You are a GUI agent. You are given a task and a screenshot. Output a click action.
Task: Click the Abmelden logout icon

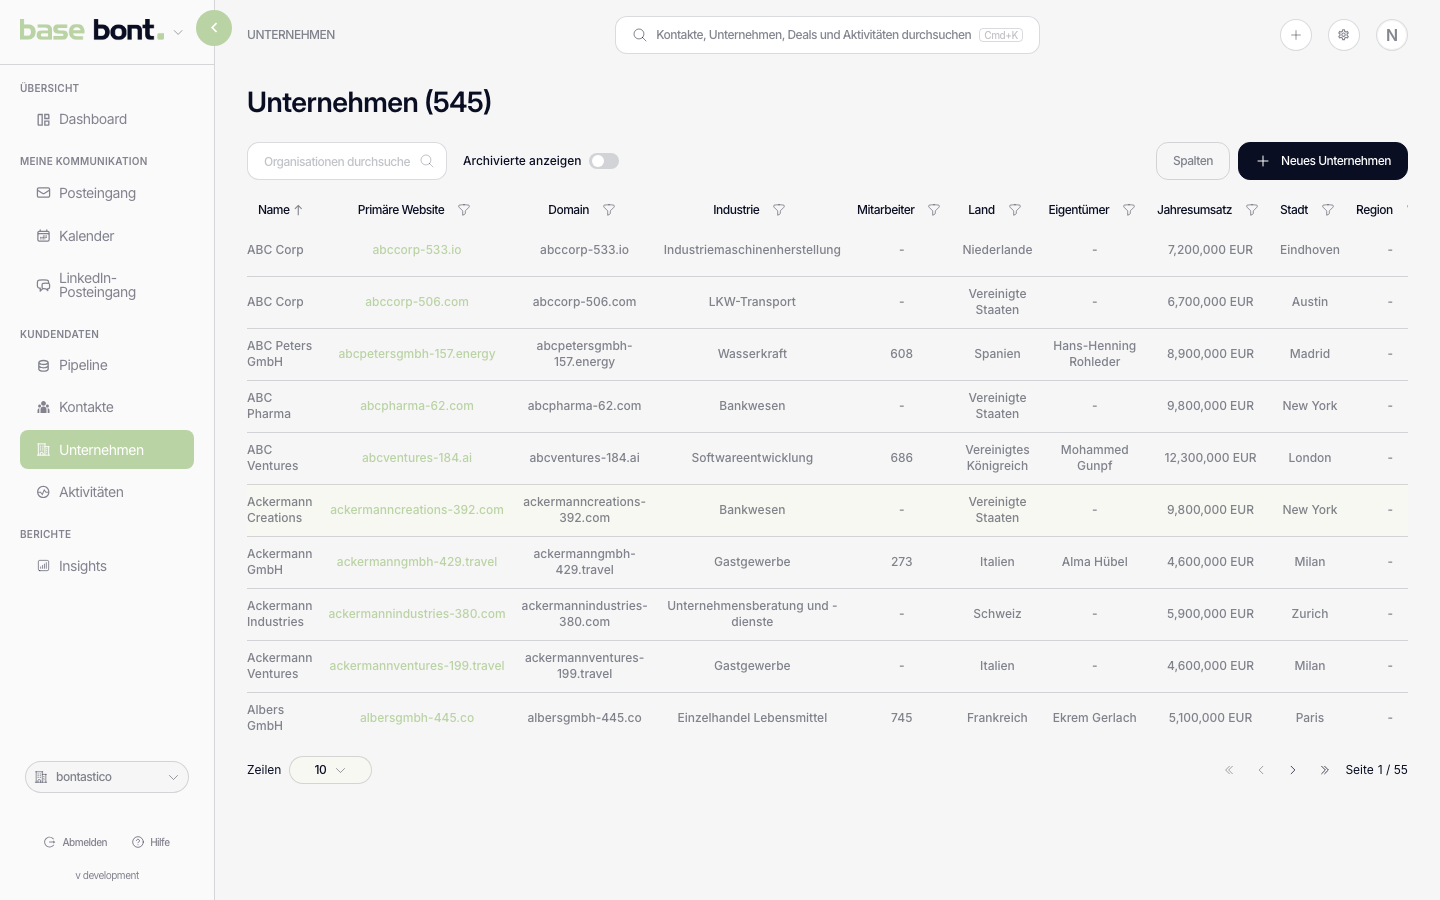coord(49,842)
